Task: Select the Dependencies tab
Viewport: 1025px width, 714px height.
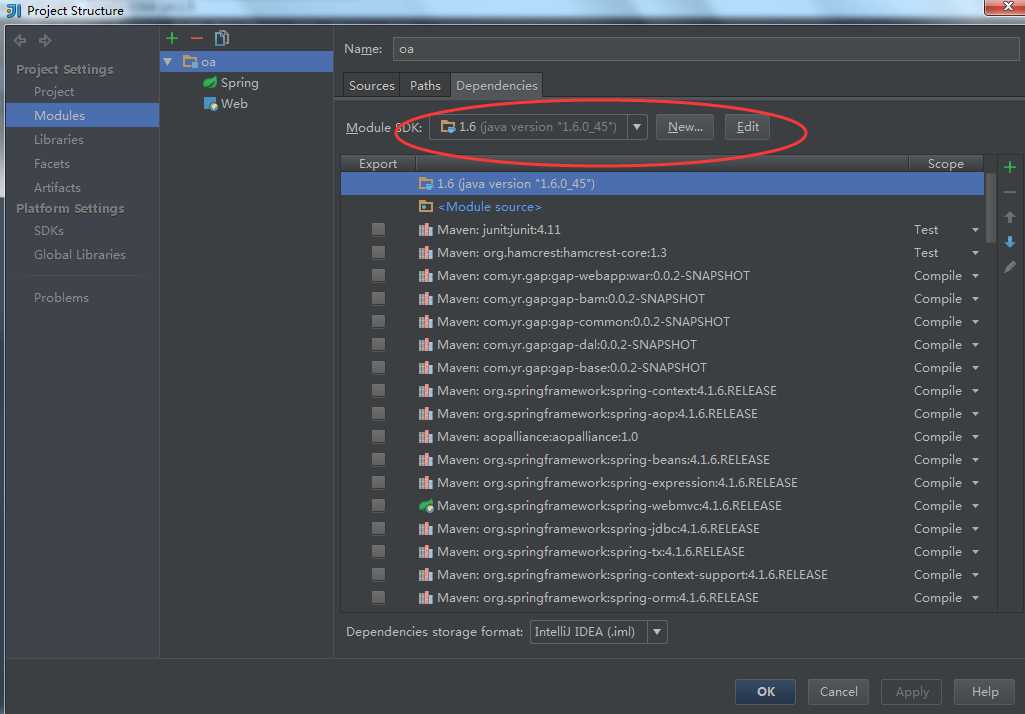Action: click(496, 86)
